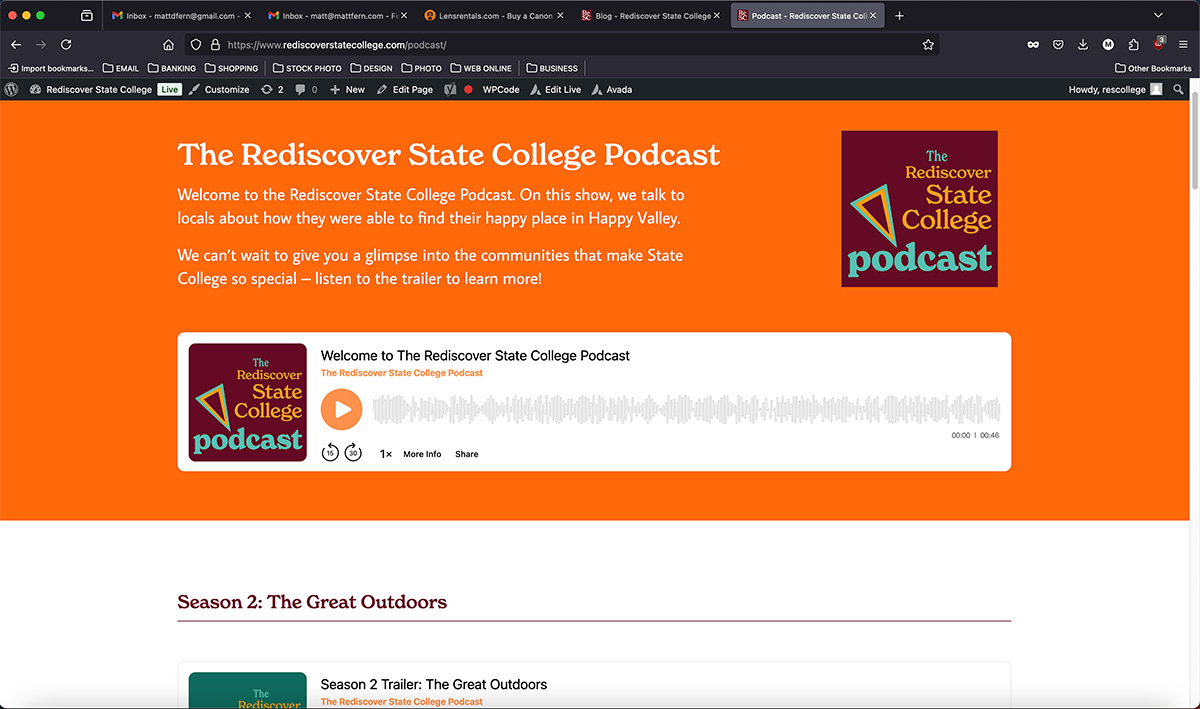
Task: Click Share in the podcast player
Action: [467, 454]
